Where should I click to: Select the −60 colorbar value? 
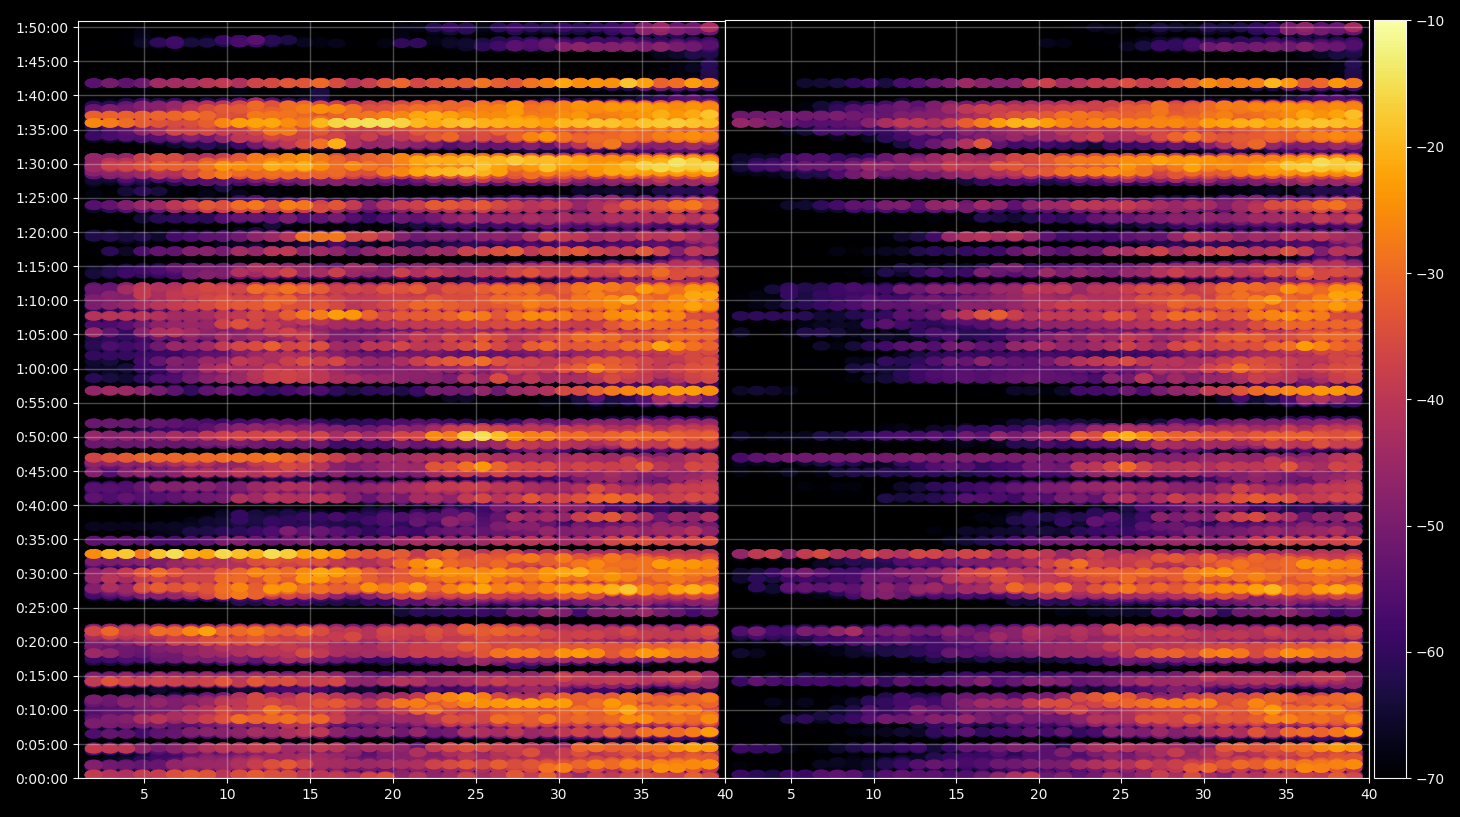pos(1430,653)
